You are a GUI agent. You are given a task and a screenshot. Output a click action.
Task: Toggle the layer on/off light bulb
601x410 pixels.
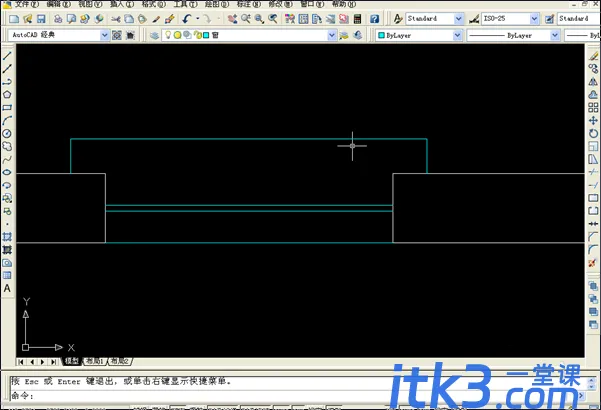[x=167, y=35]
